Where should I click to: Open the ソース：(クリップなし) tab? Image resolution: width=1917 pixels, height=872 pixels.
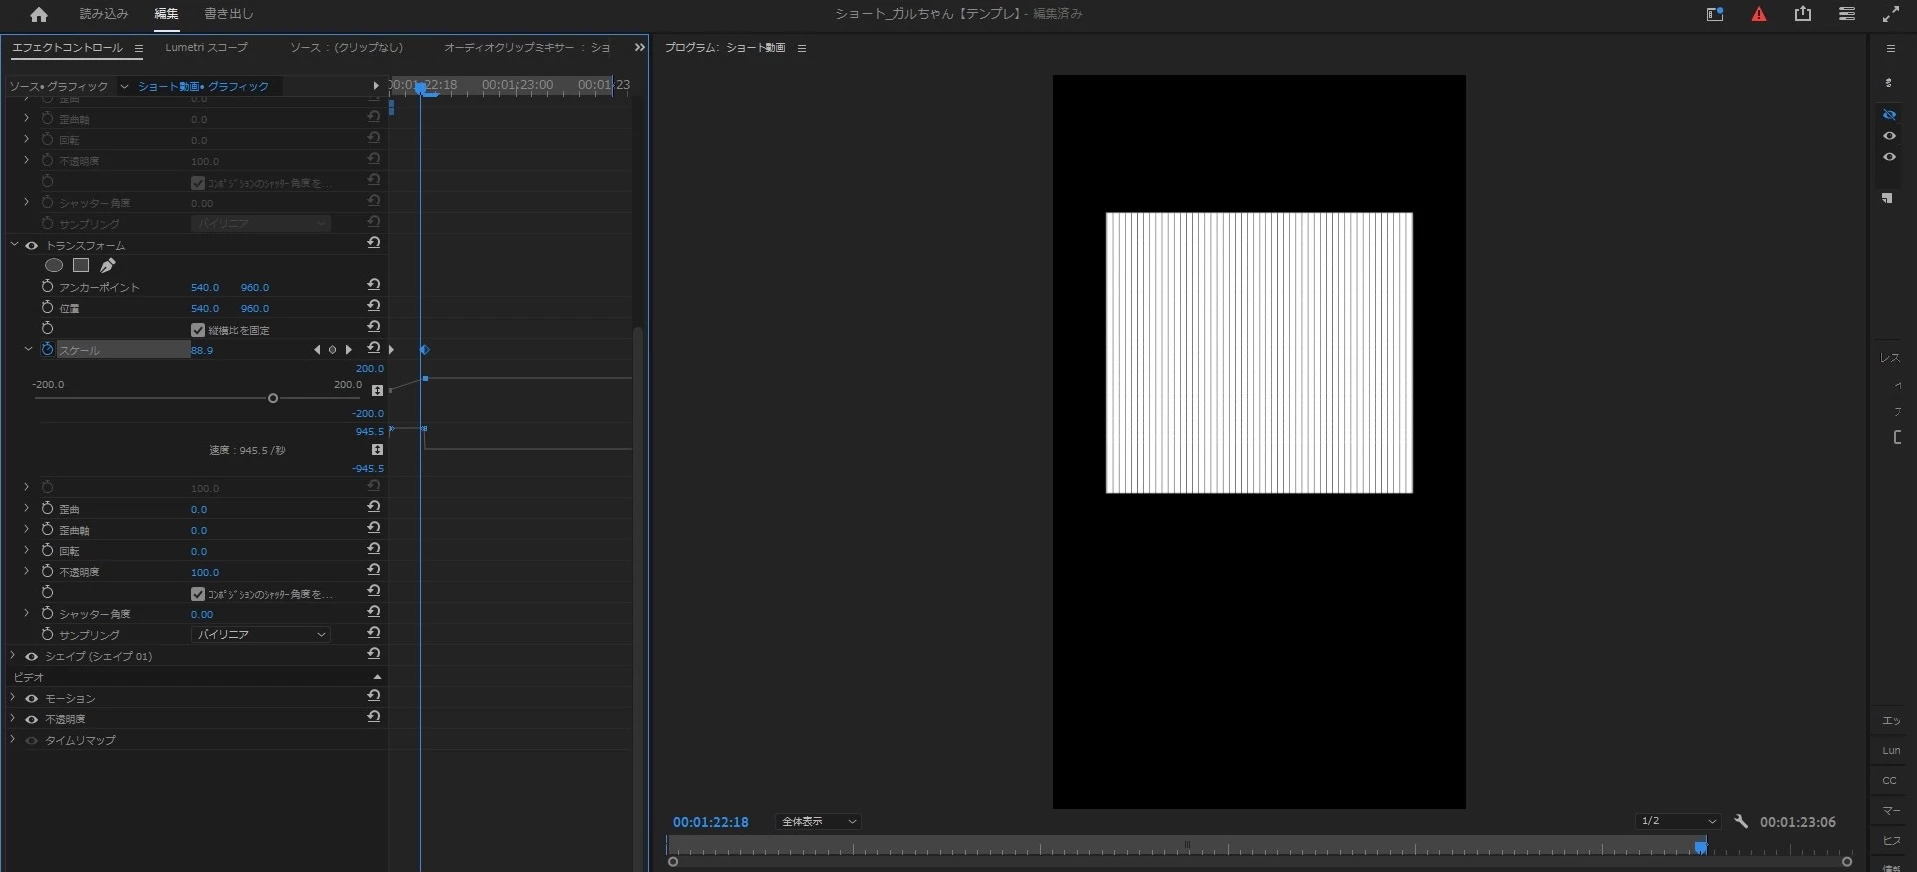[346, 47]
